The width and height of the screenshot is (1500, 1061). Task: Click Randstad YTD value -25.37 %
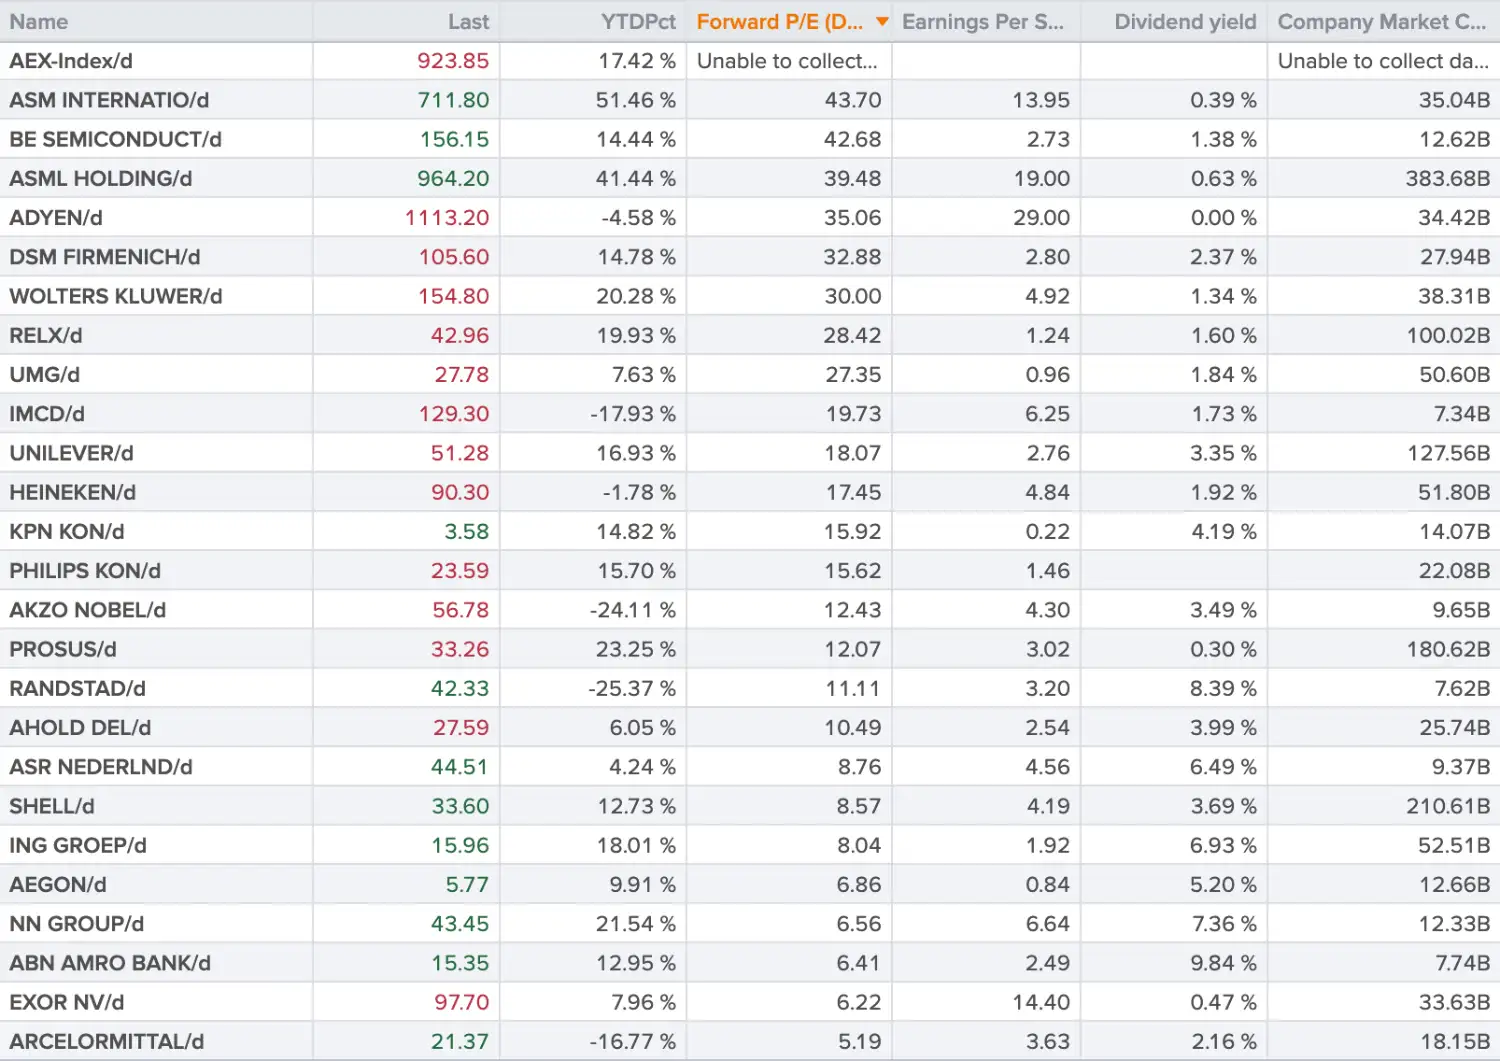[x=633, y=688]
